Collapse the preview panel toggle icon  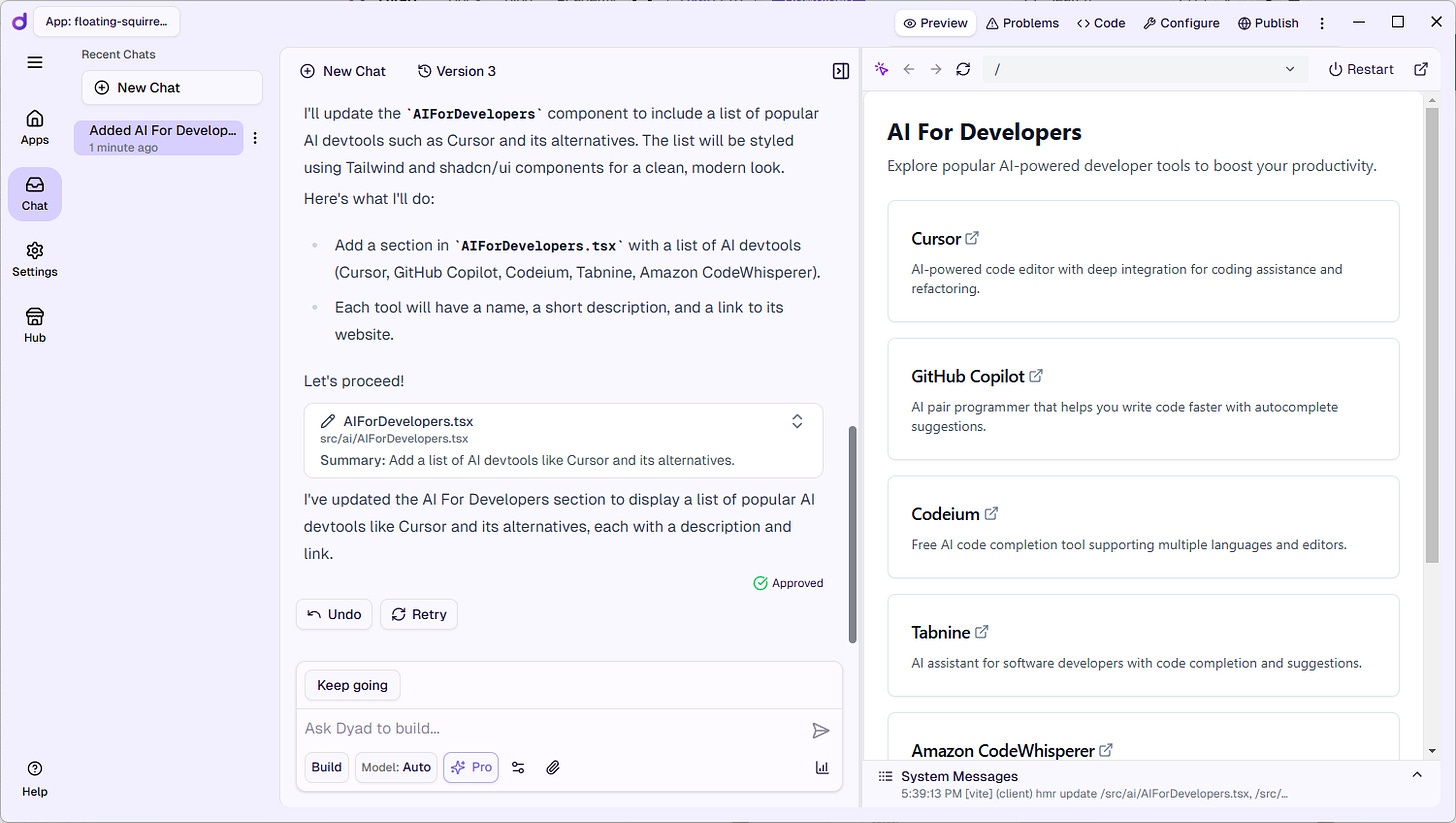(x=841, y=71)
